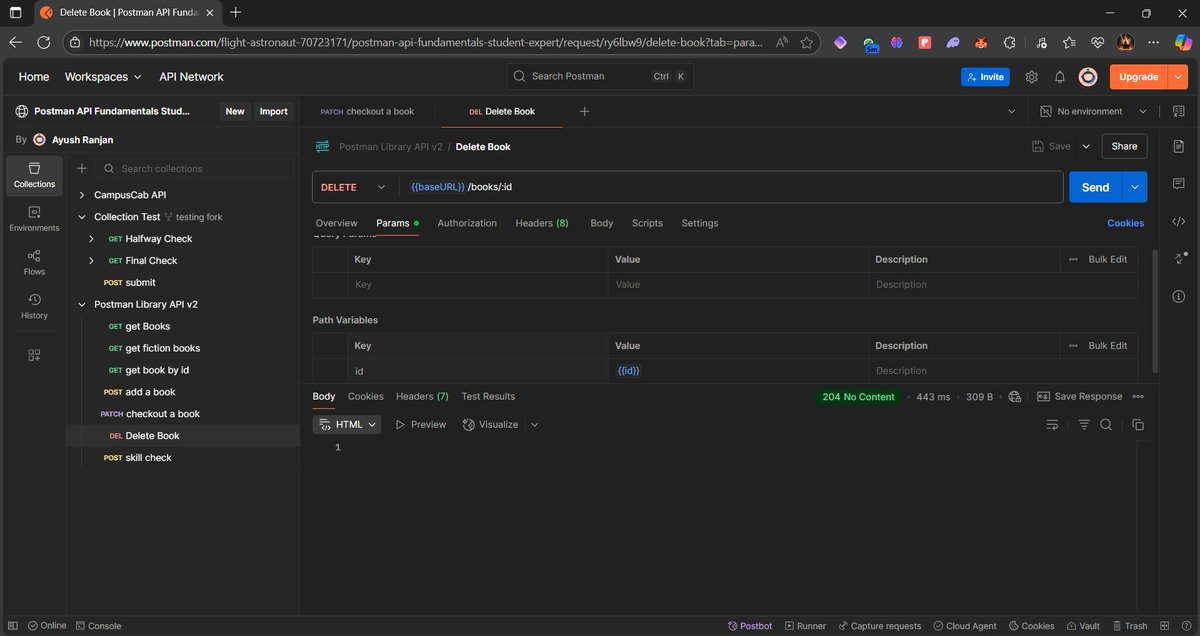Screen dimensions: 1200x636
Task: Open network information globe icon
Action: pyautogui.click(x=1015, y=397)
